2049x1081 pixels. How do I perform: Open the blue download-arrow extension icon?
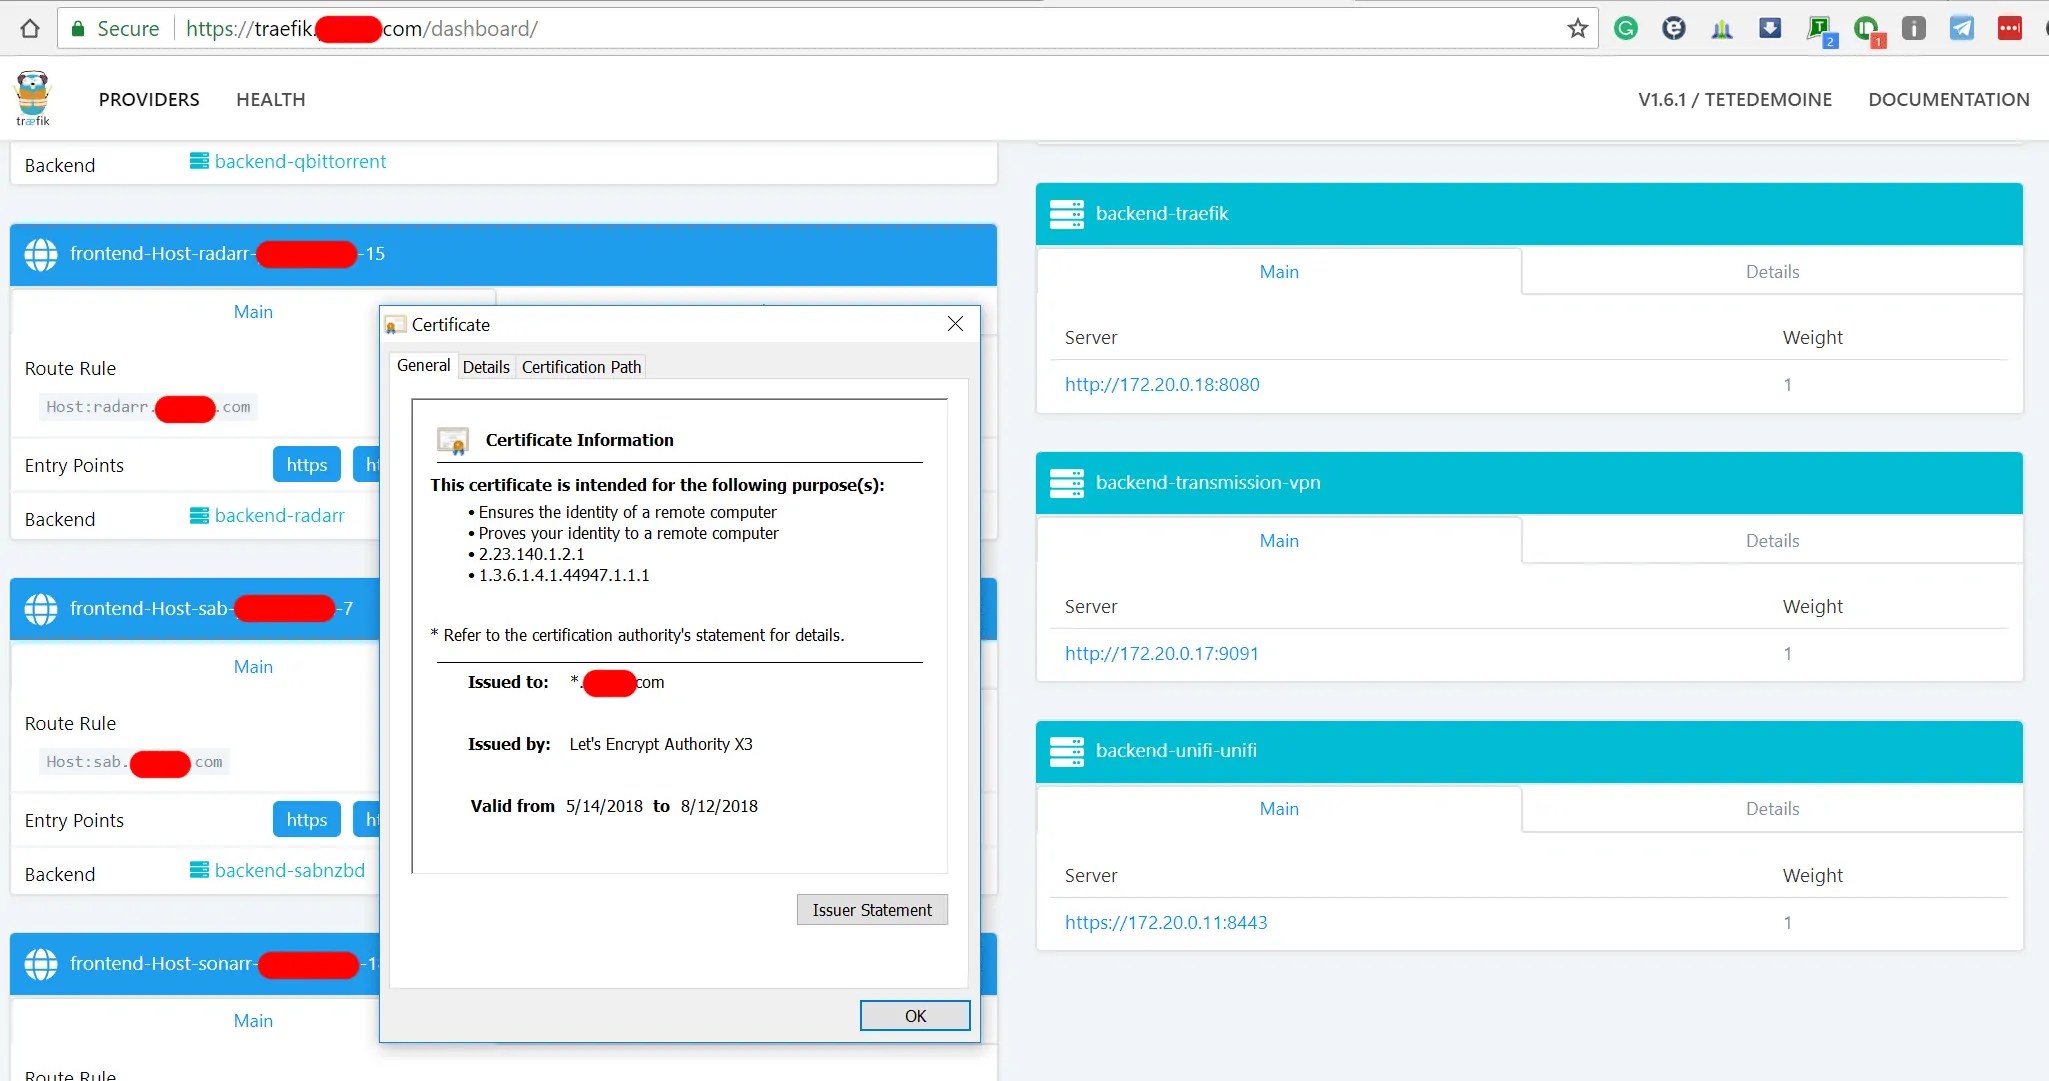click(1770, 28)
